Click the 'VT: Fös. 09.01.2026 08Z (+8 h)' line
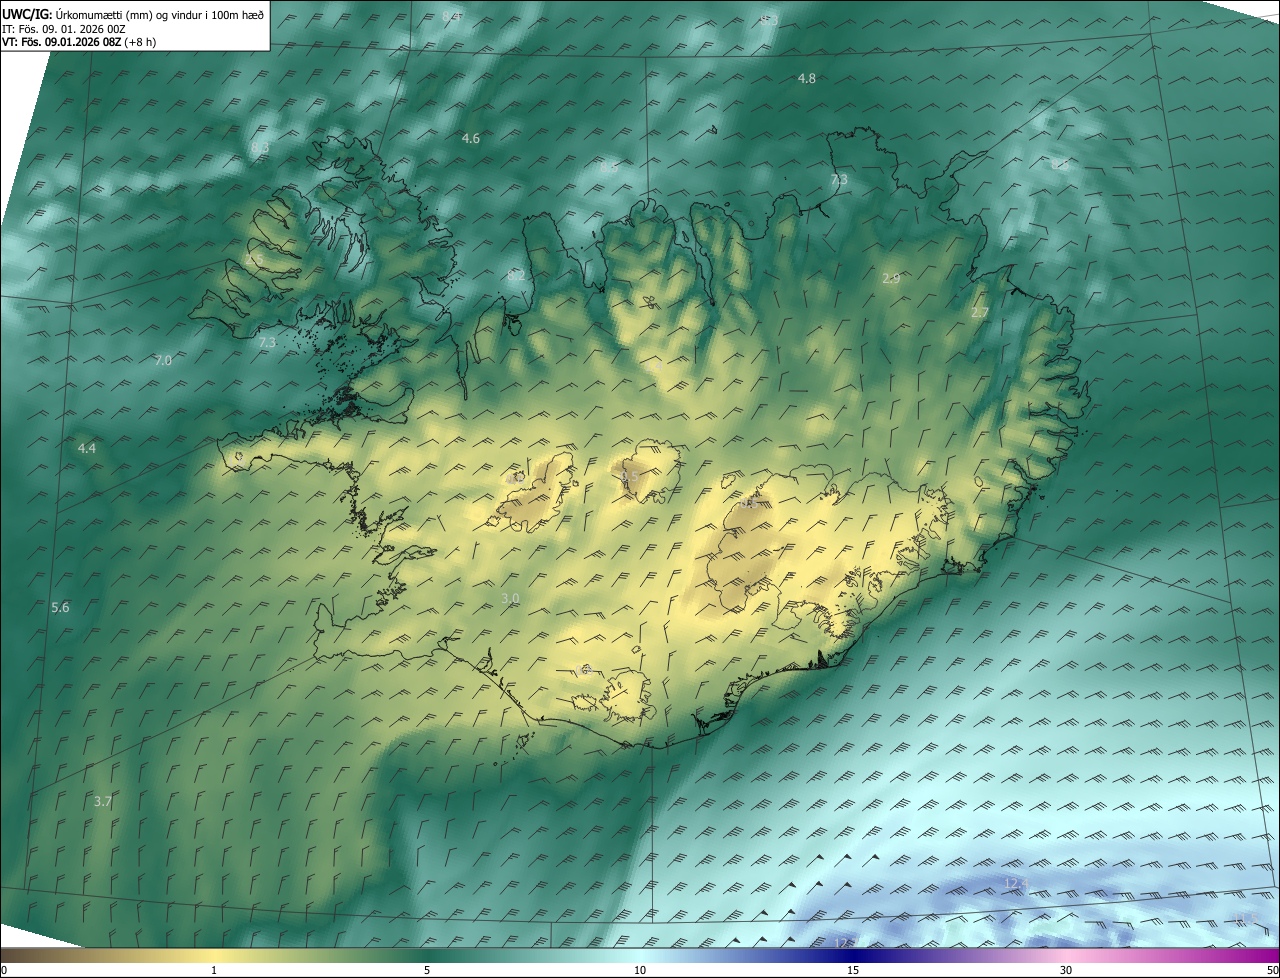The width and height of the screenshot is (1280, 978). [79, 42]
